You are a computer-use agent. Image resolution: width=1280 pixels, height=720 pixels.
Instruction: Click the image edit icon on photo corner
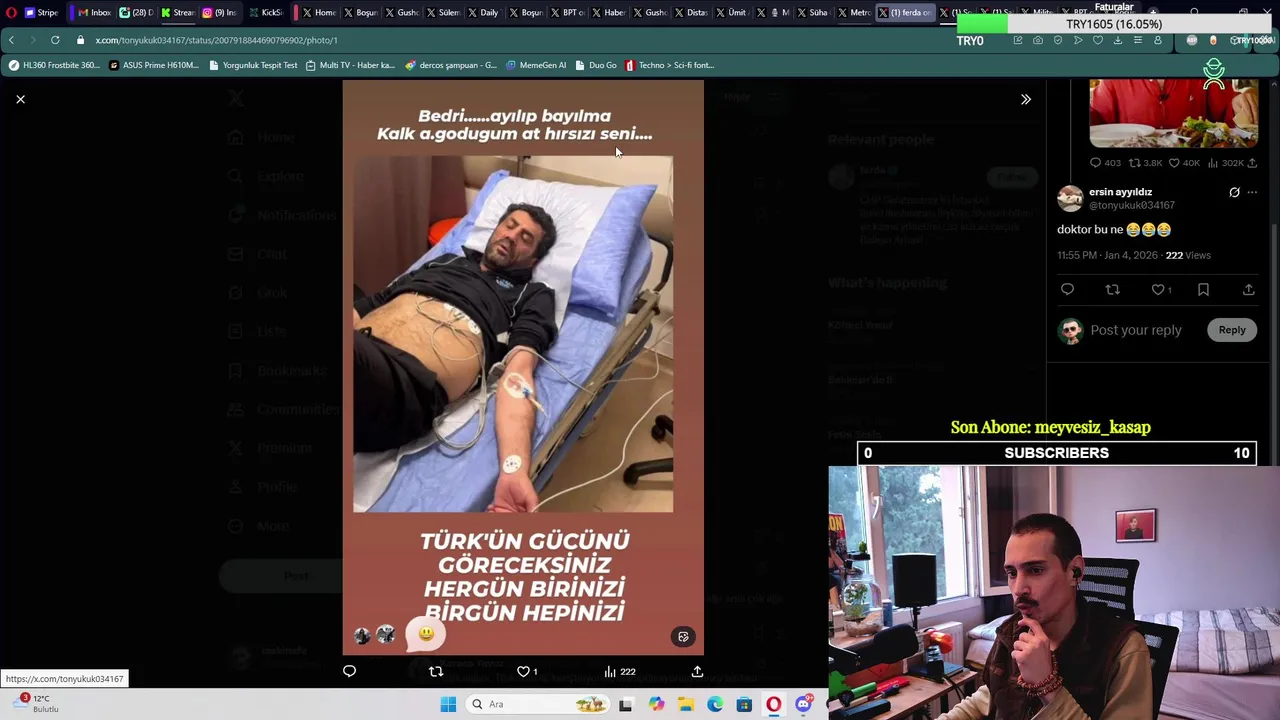point(683,637)
